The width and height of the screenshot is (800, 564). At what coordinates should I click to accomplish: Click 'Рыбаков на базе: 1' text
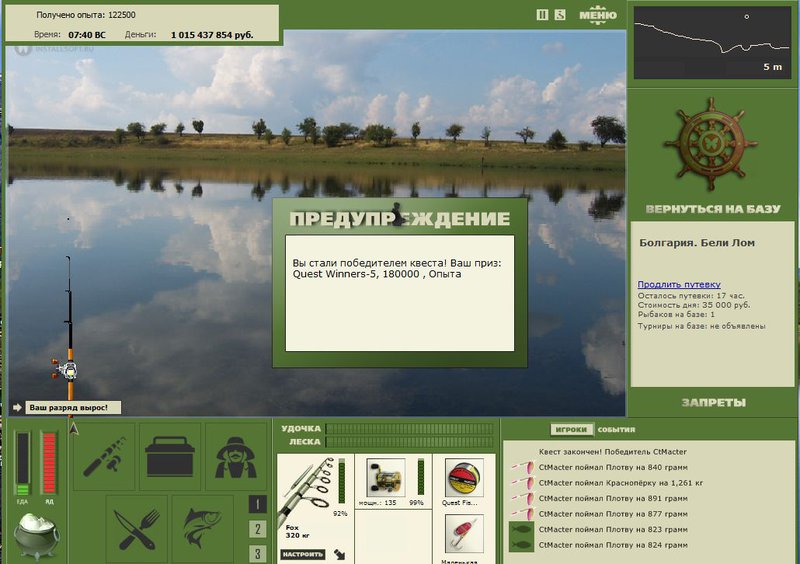676,314
